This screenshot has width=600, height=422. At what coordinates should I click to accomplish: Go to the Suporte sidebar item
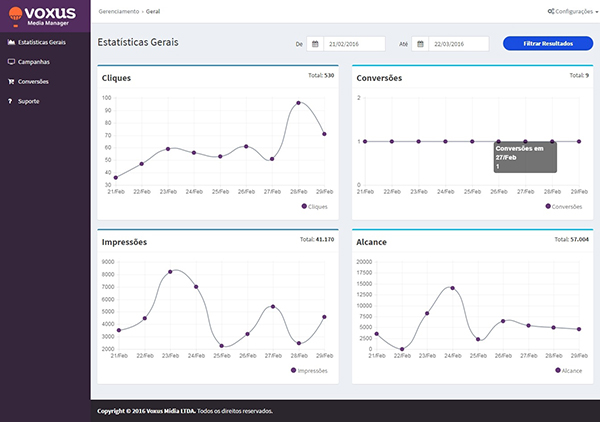click(29, 101)
